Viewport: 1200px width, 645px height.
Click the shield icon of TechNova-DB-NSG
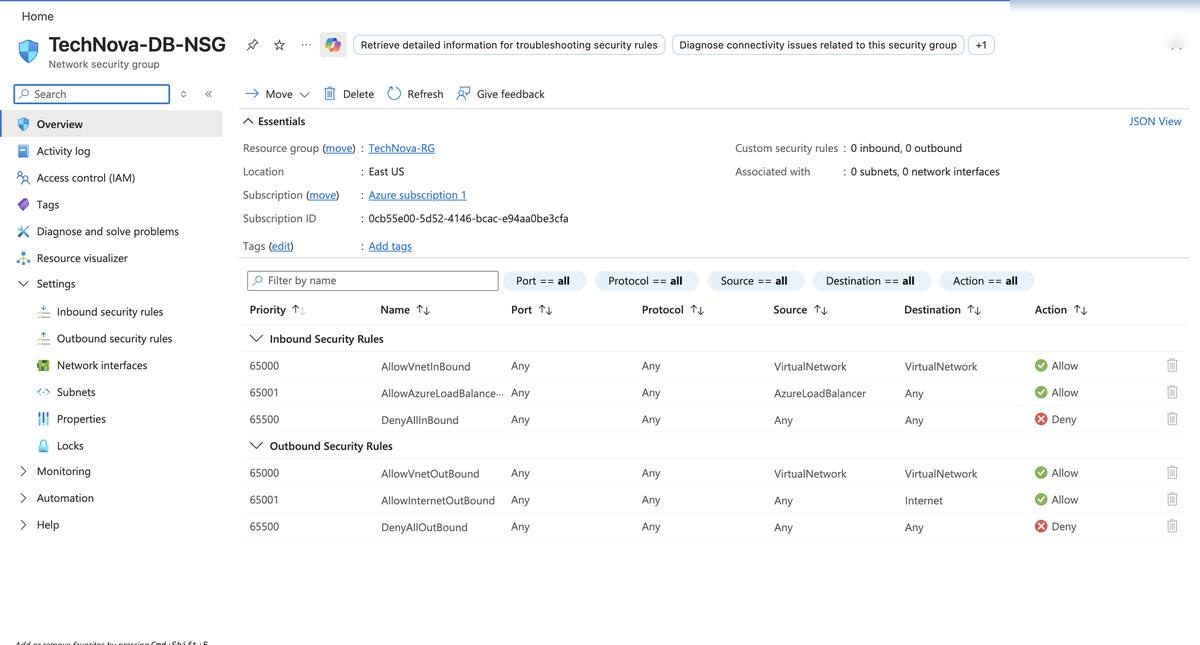[x=28, y=50]
